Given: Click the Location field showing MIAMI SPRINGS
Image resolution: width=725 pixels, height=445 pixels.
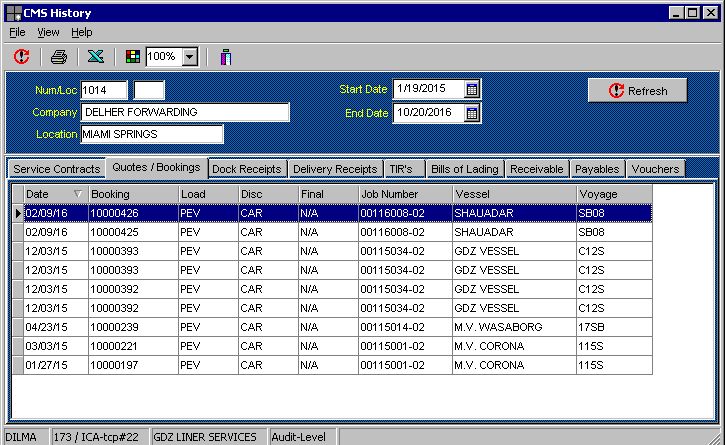Looking at the screenshot, I should click(152, 134).
